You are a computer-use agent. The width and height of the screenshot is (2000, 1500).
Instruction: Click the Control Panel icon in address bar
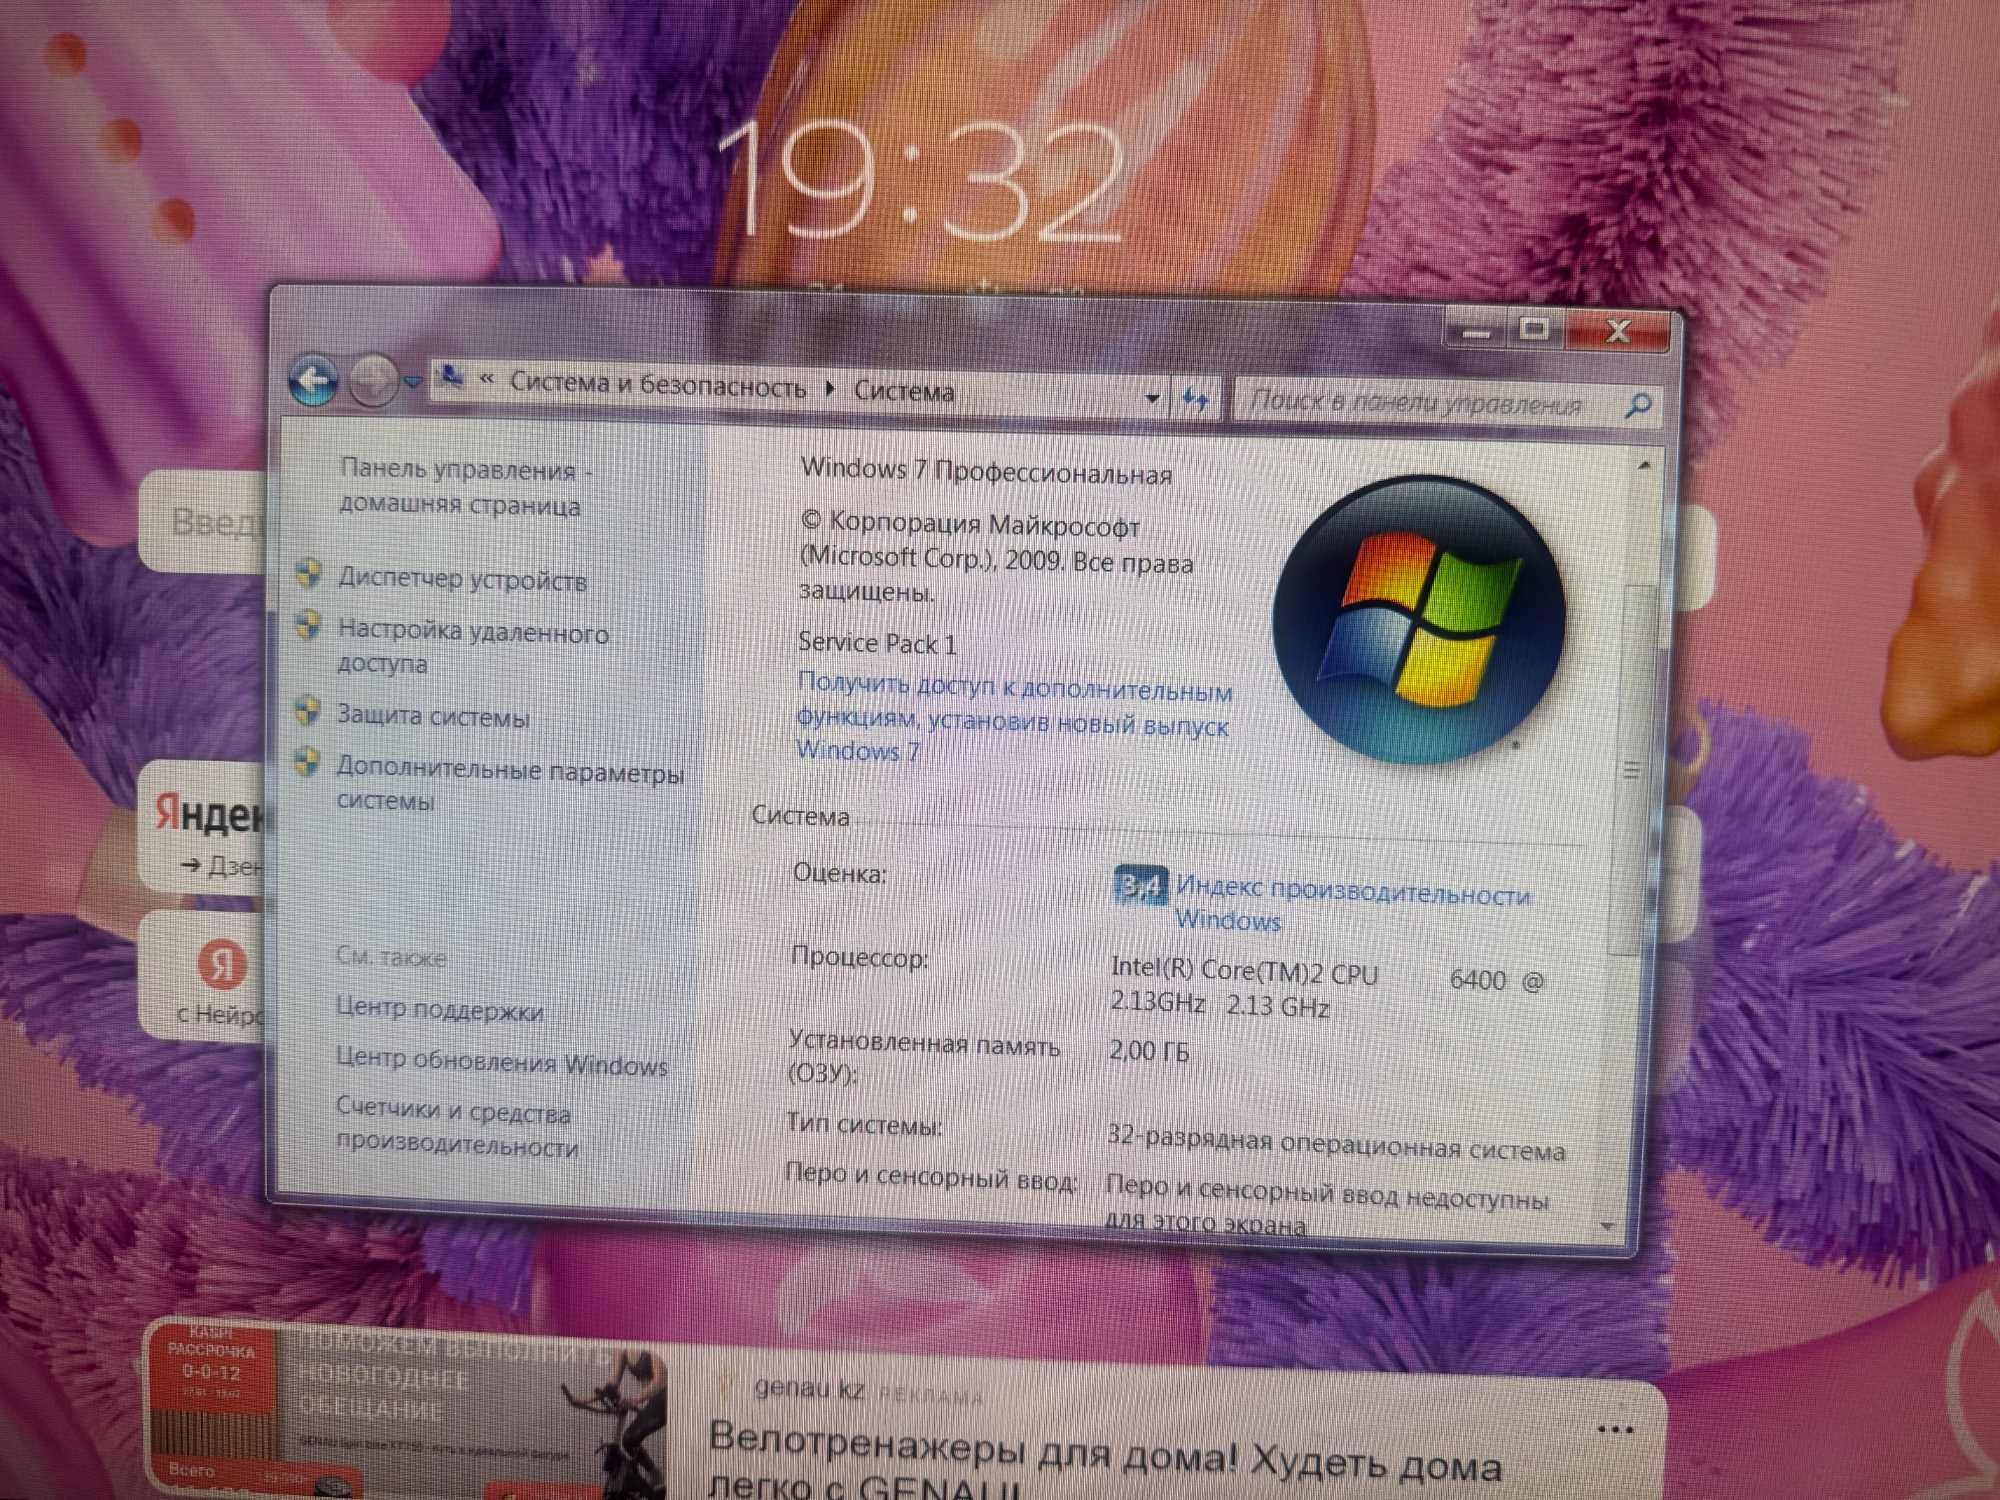tap(452, 377)
